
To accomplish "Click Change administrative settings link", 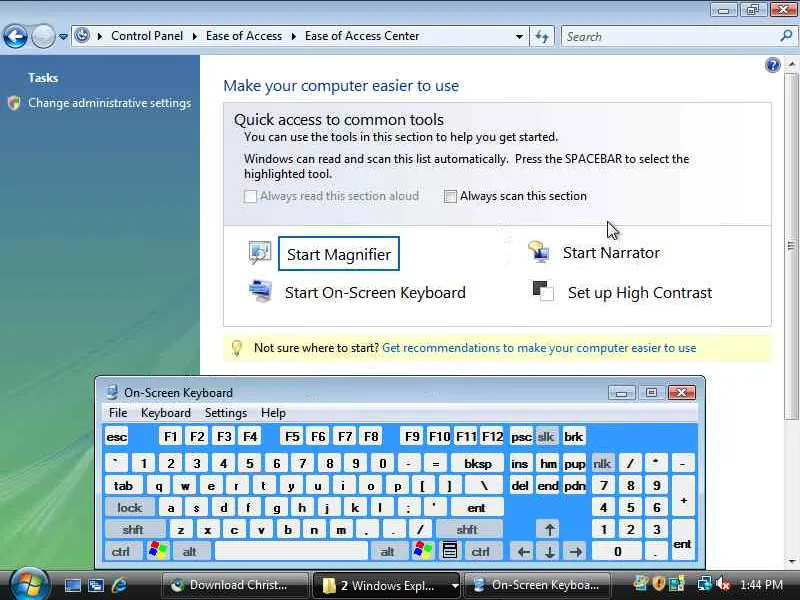I will (110, 103).
